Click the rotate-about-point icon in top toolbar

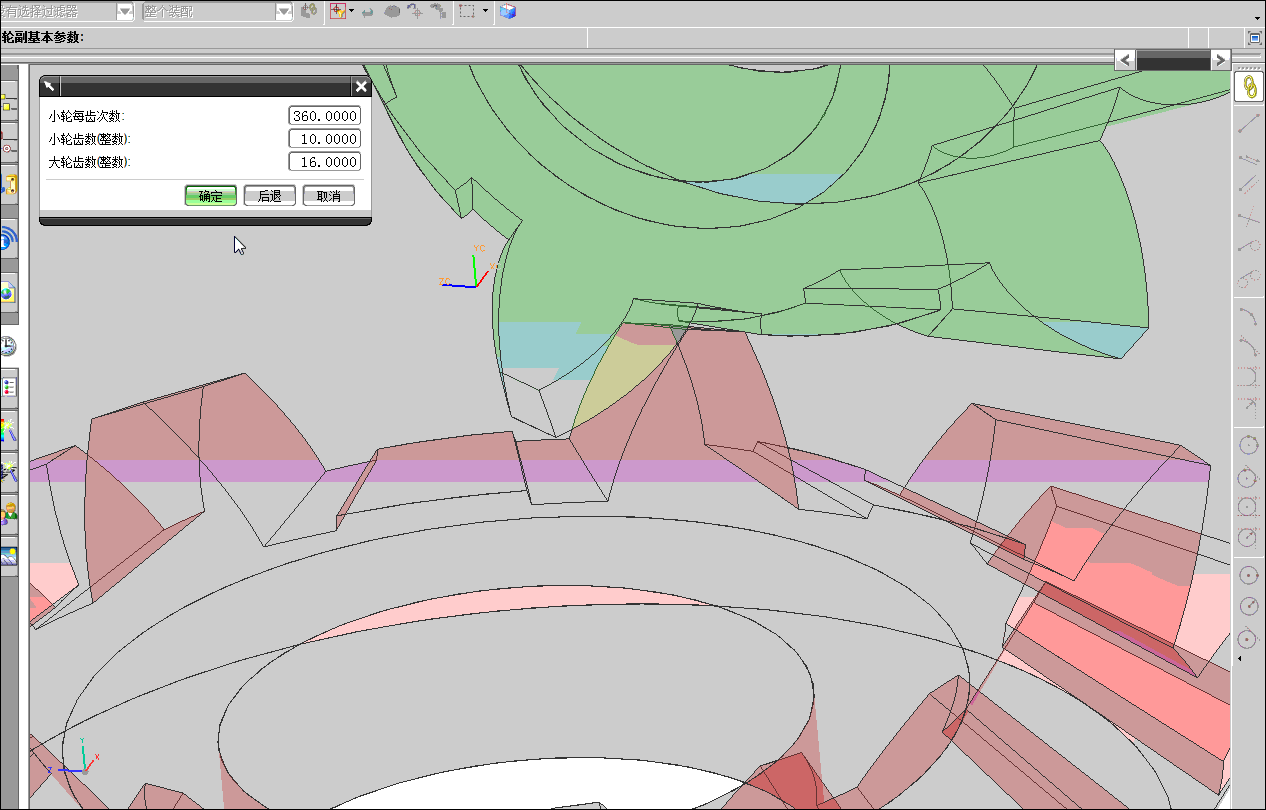click(x=415, y=11)
